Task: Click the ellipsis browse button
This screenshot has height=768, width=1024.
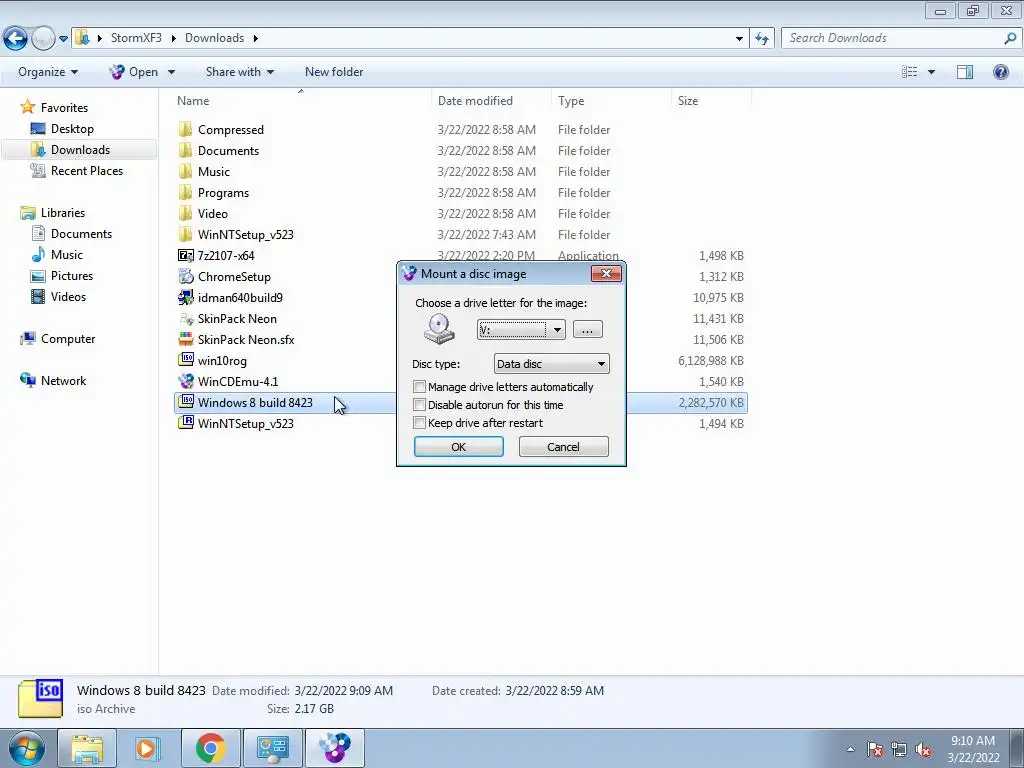Action: [587, 330]
